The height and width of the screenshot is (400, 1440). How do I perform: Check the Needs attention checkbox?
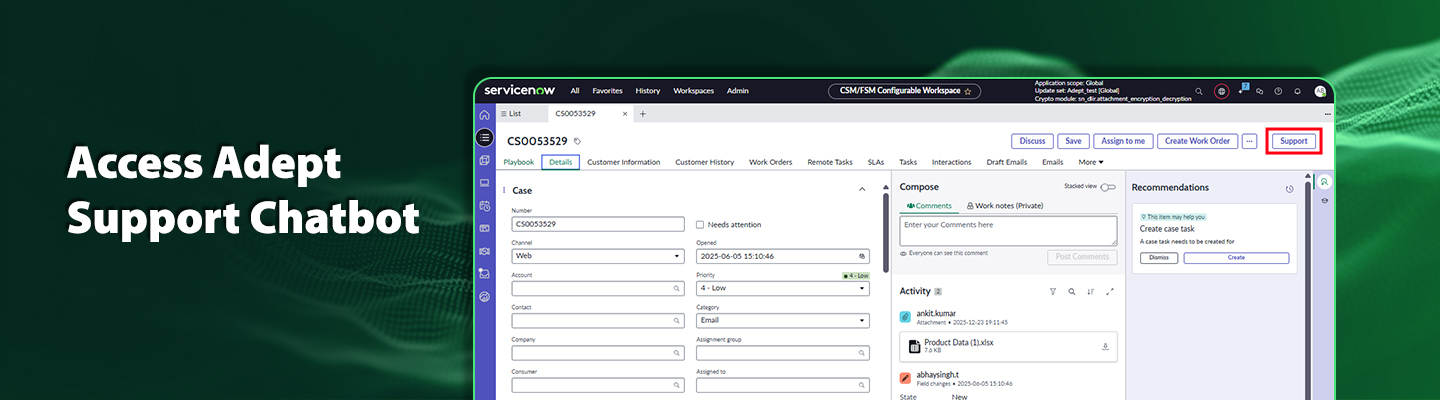[x=700, y=225]
